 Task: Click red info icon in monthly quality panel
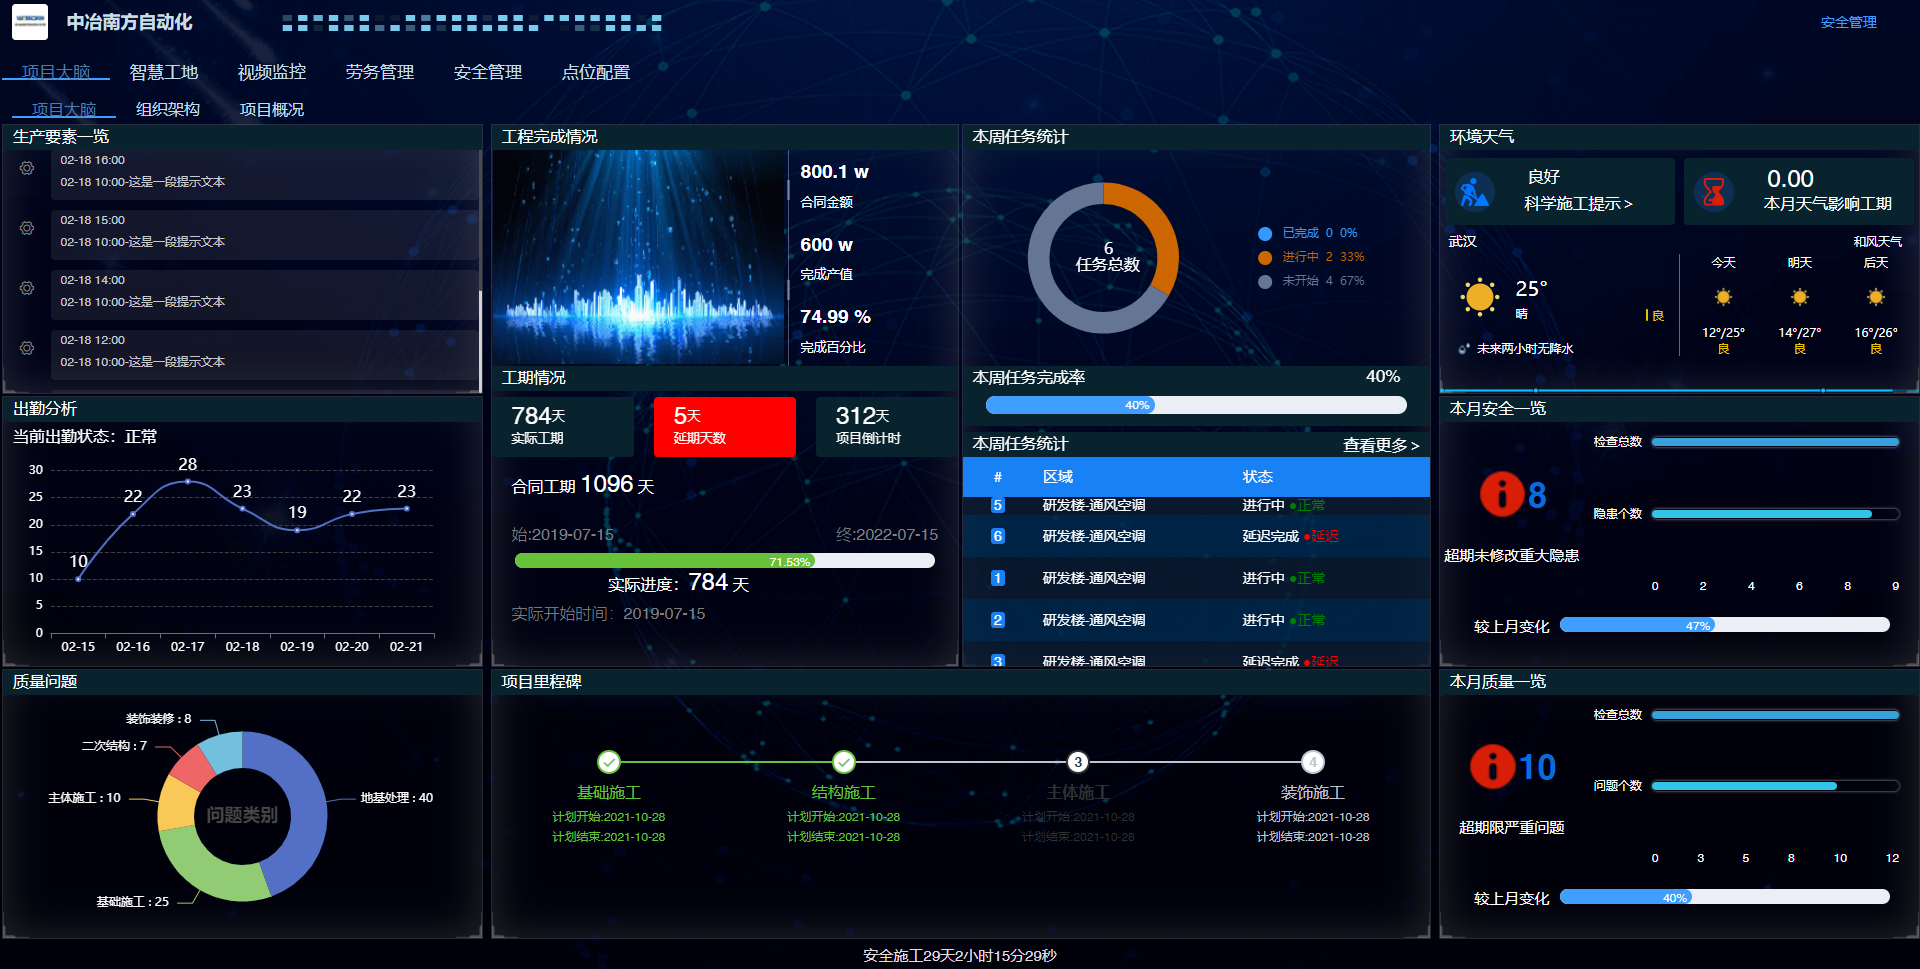tap(1492, 767)
